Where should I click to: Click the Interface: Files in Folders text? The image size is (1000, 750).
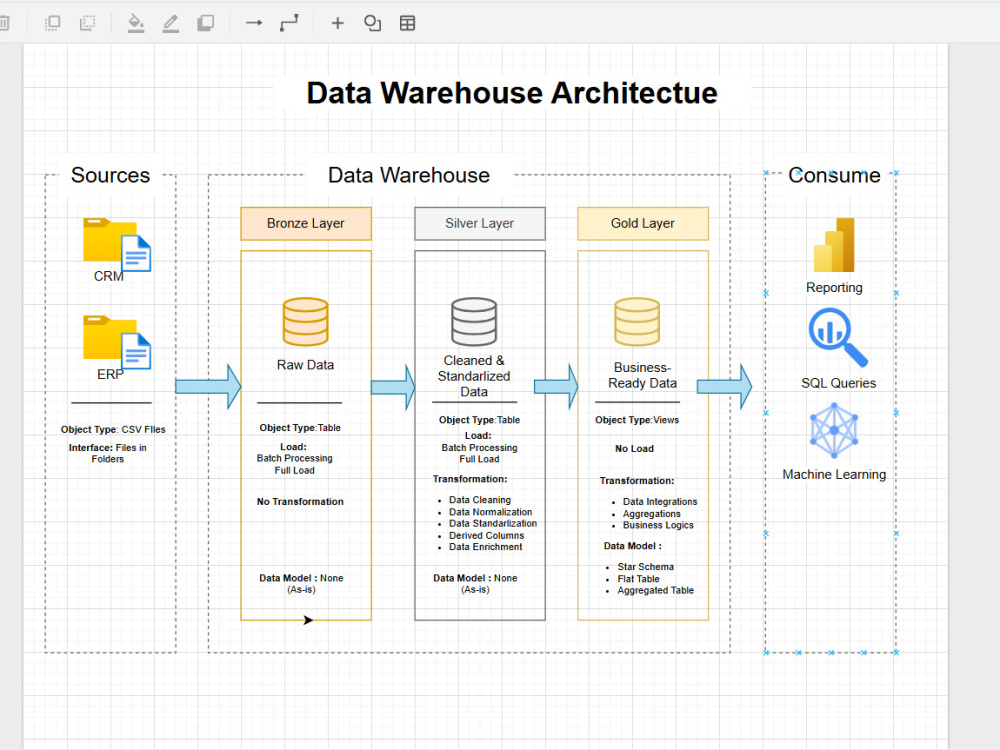pos(108,453)
